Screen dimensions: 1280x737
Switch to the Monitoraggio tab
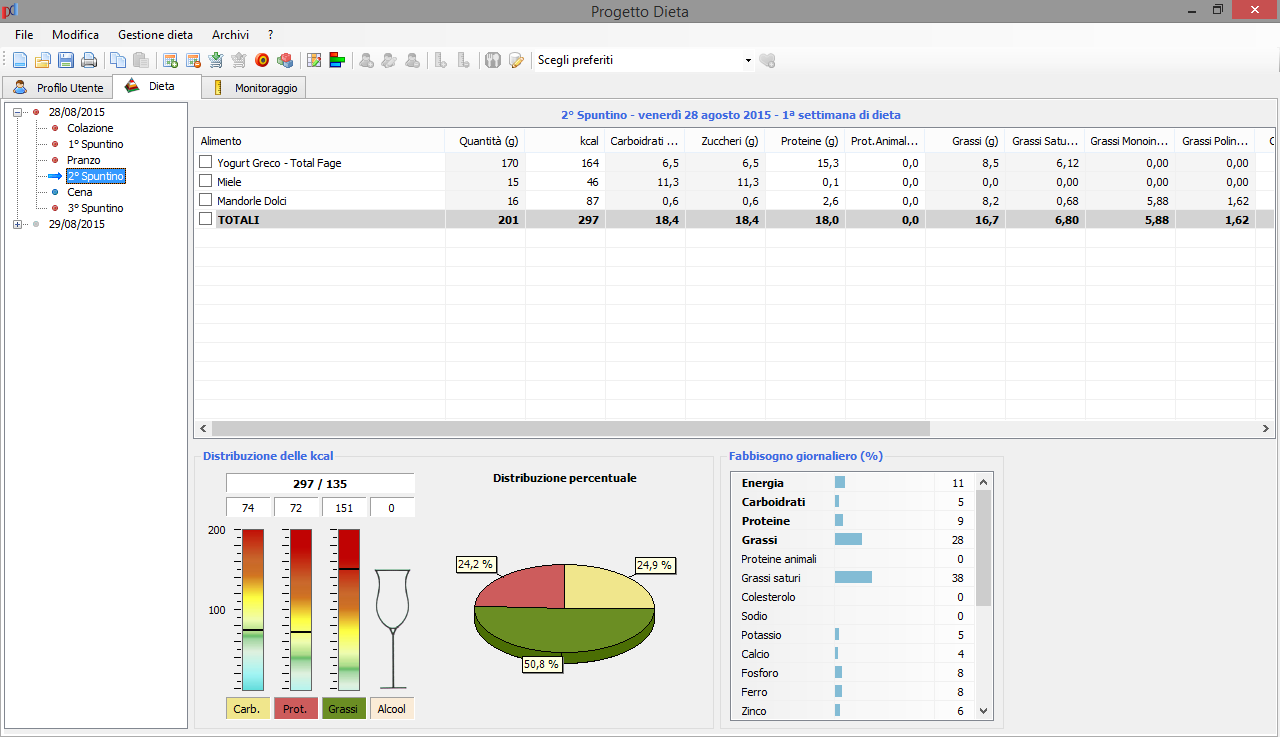pyautogui.click(x=265, y=88)
